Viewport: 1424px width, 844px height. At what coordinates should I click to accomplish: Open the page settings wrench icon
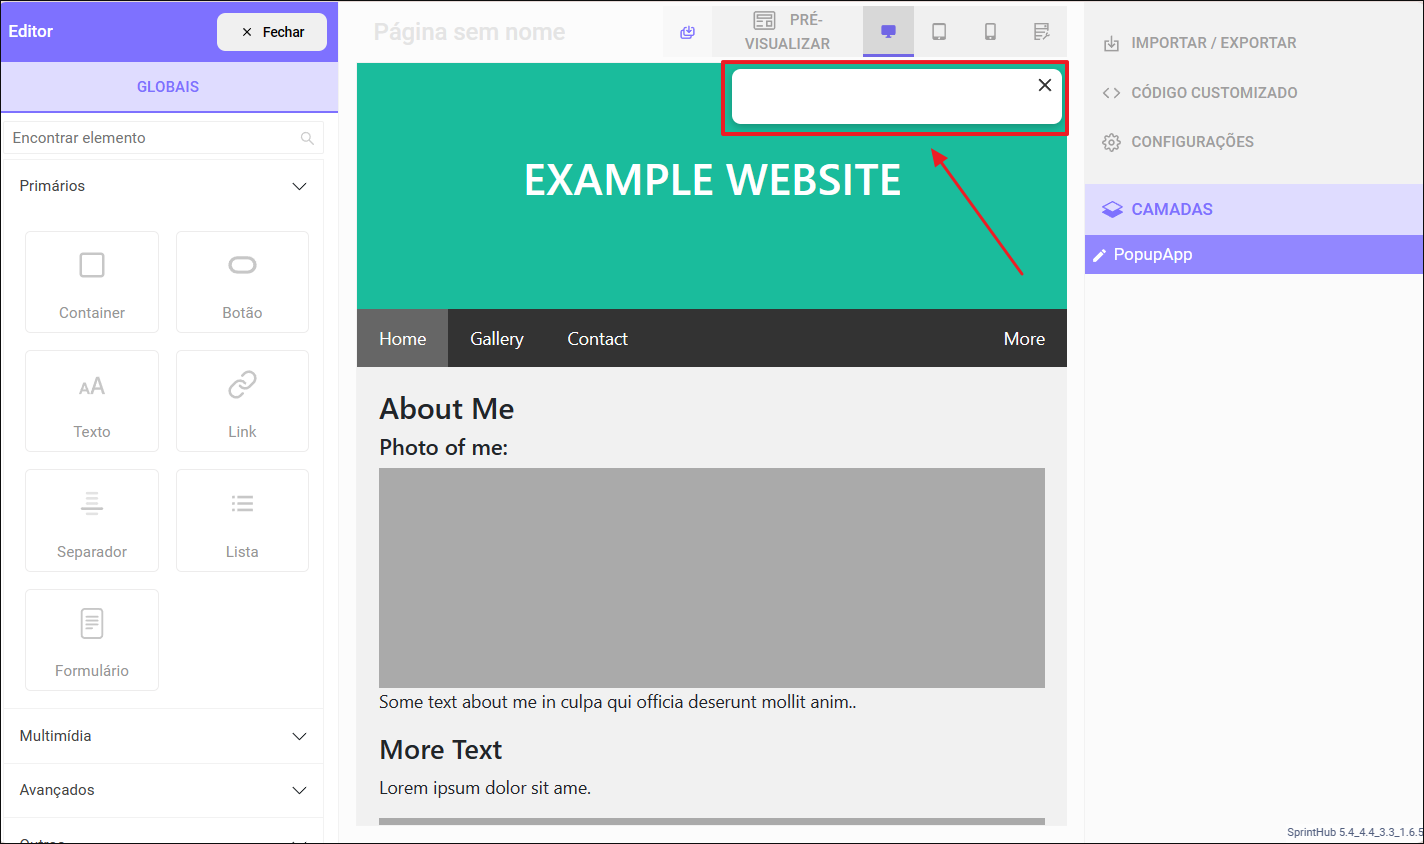pyautogui.click(x=1041, y=32)
